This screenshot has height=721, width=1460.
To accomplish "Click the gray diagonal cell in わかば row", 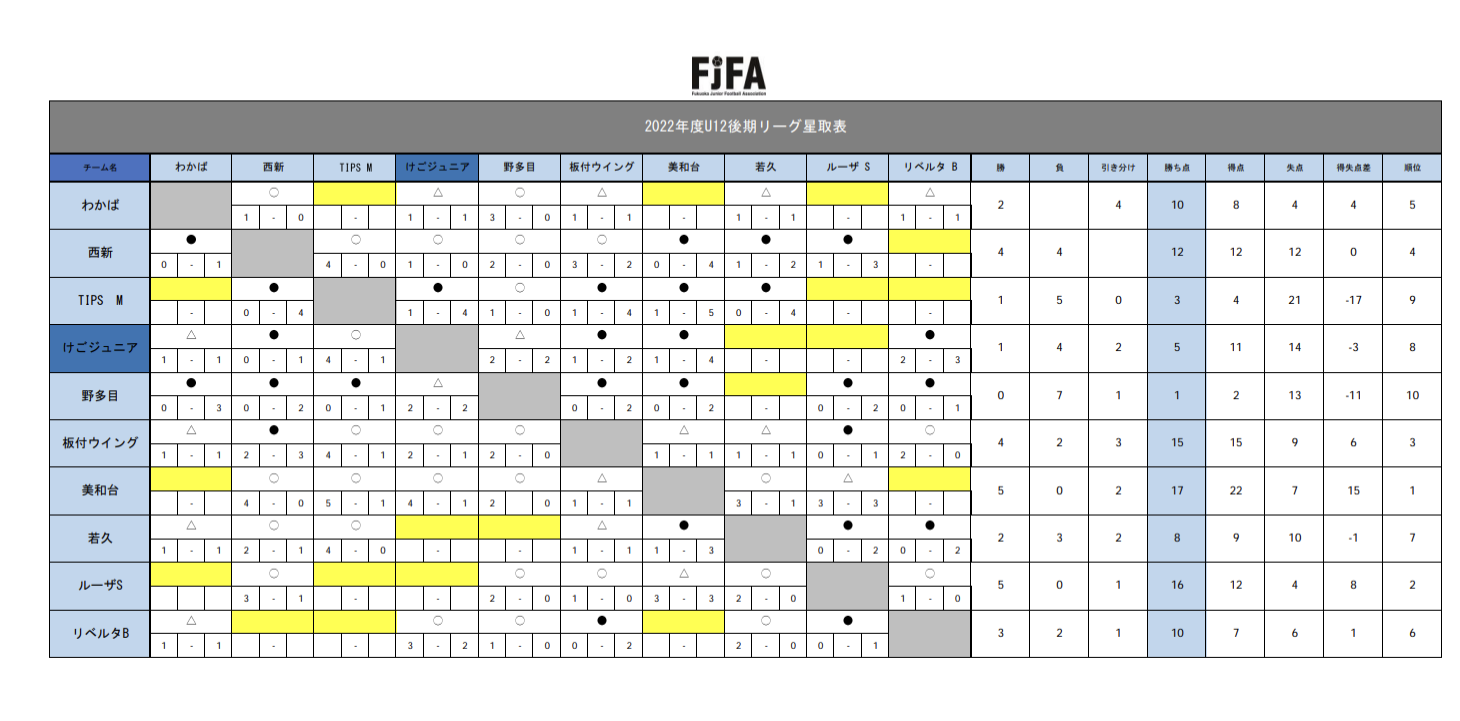I will pyautogui.click(x=191, y=205).
